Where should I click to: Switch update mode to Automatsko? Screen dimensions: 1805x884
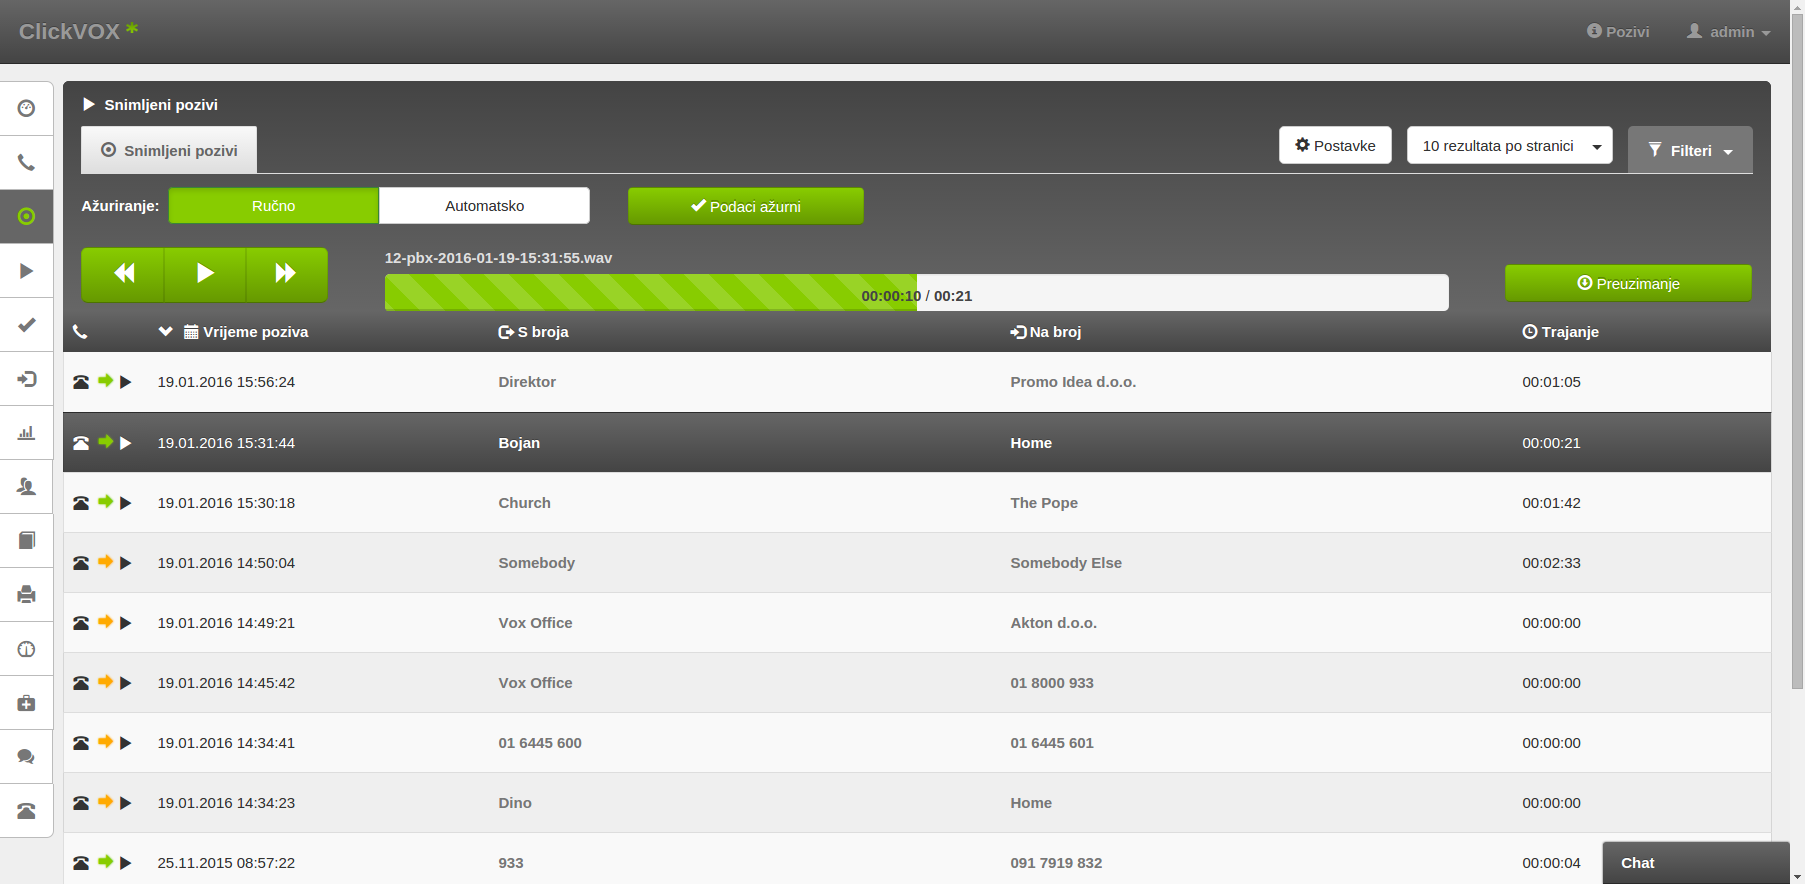(484, 206)
